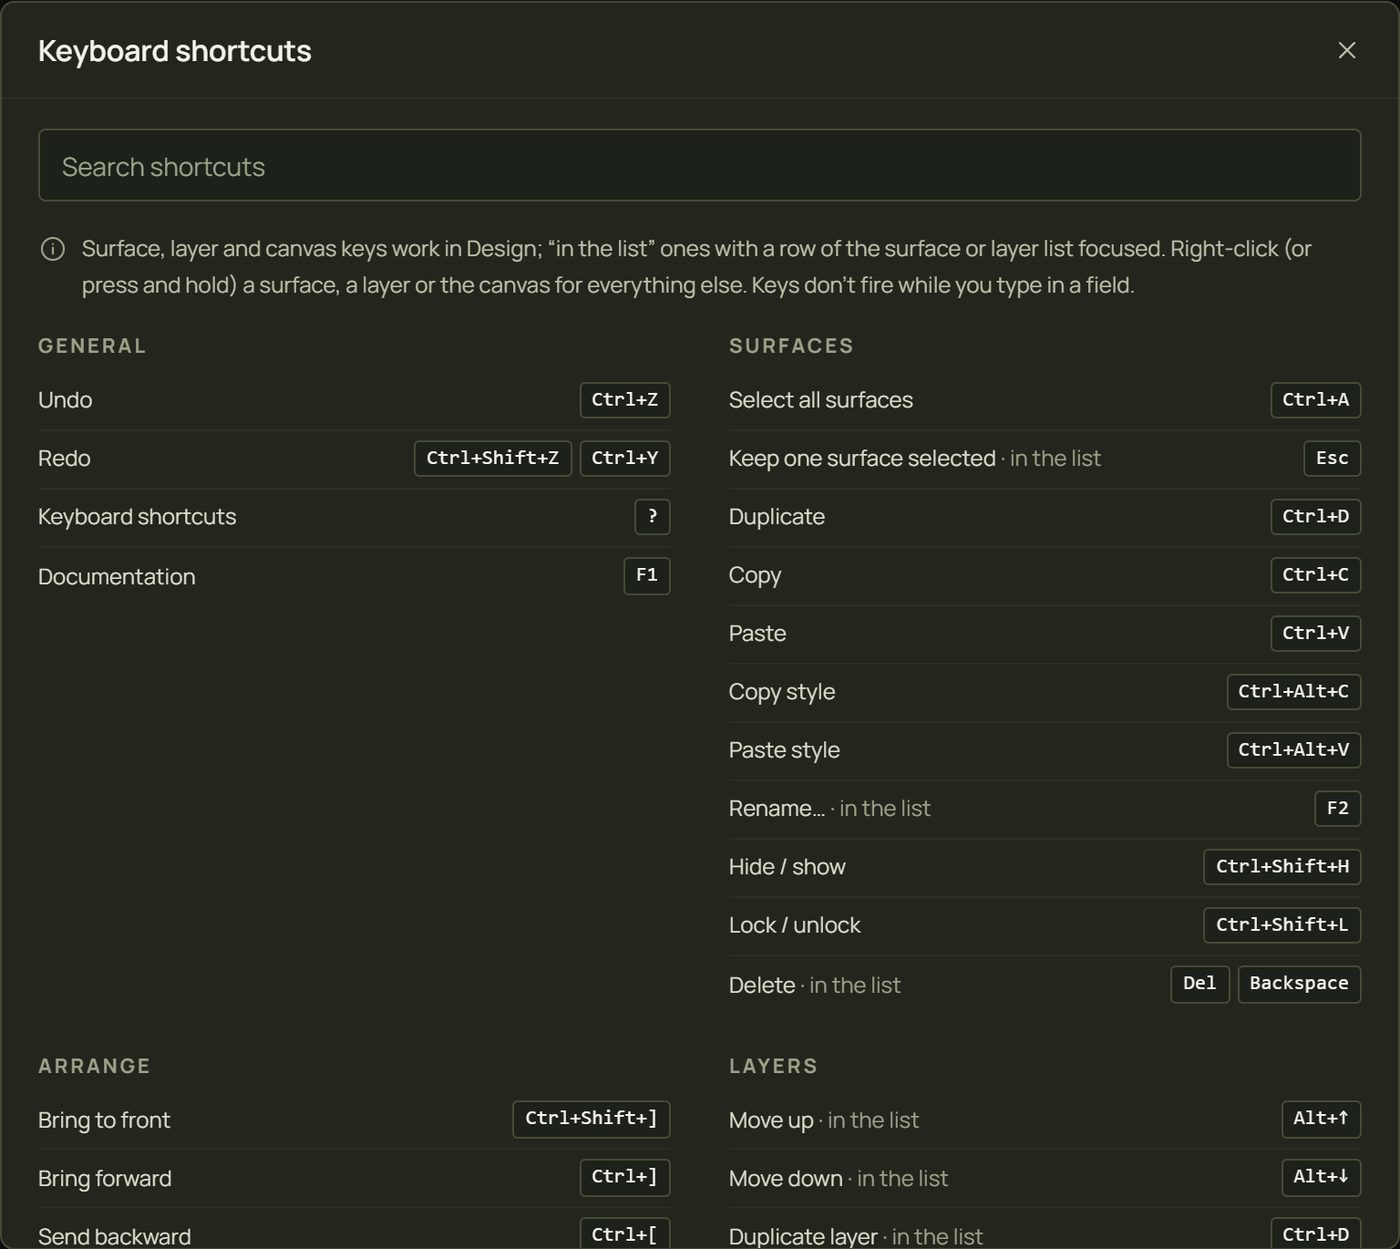
Task: Select the "Documentation" row label
Action: (117, 577)
